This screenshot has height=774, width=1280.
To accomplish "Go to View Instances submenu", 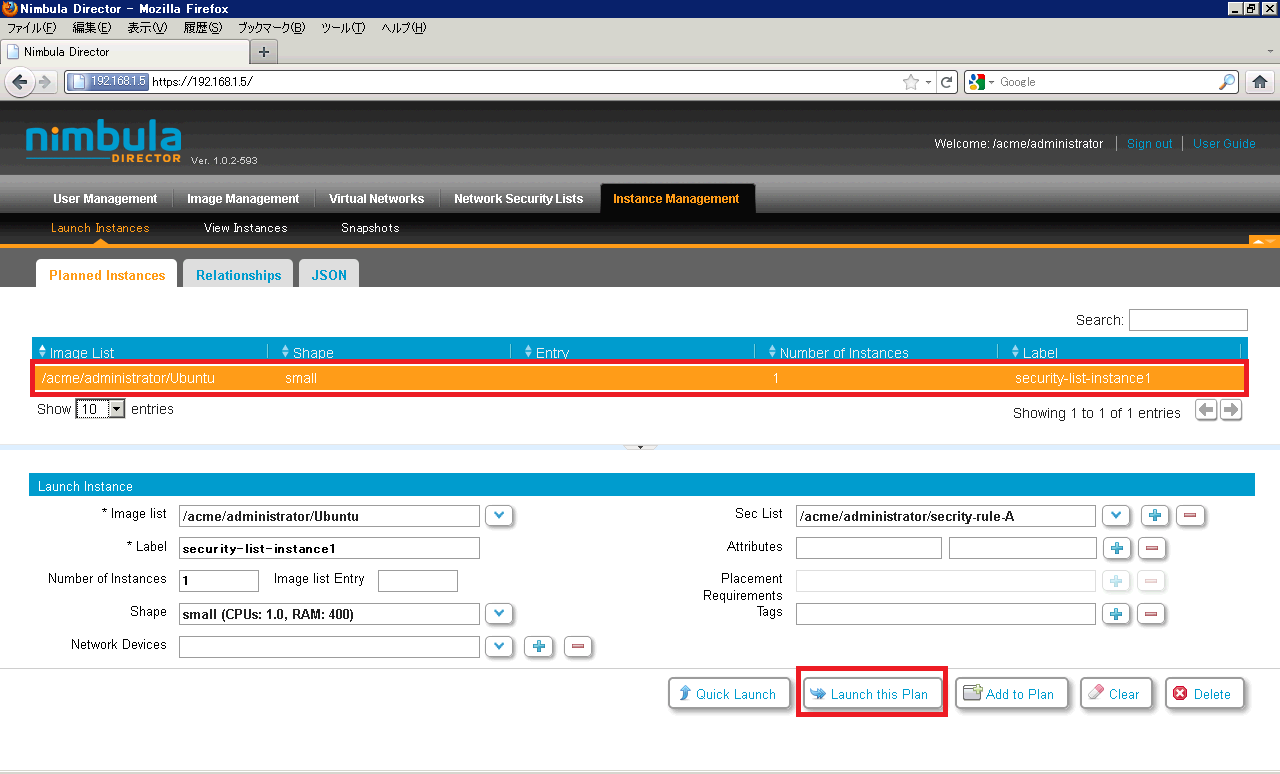I will [245, 228].
